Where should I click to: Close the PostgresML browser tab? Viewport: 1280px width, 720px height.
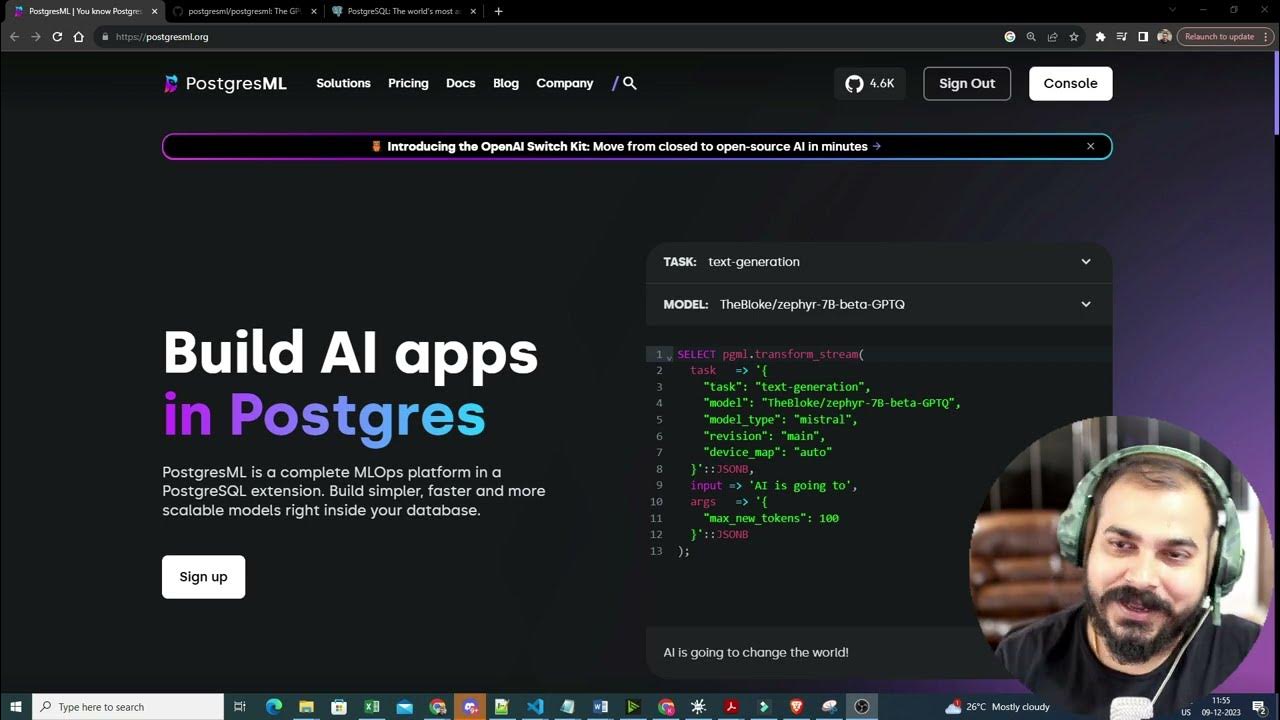point(154,11)
